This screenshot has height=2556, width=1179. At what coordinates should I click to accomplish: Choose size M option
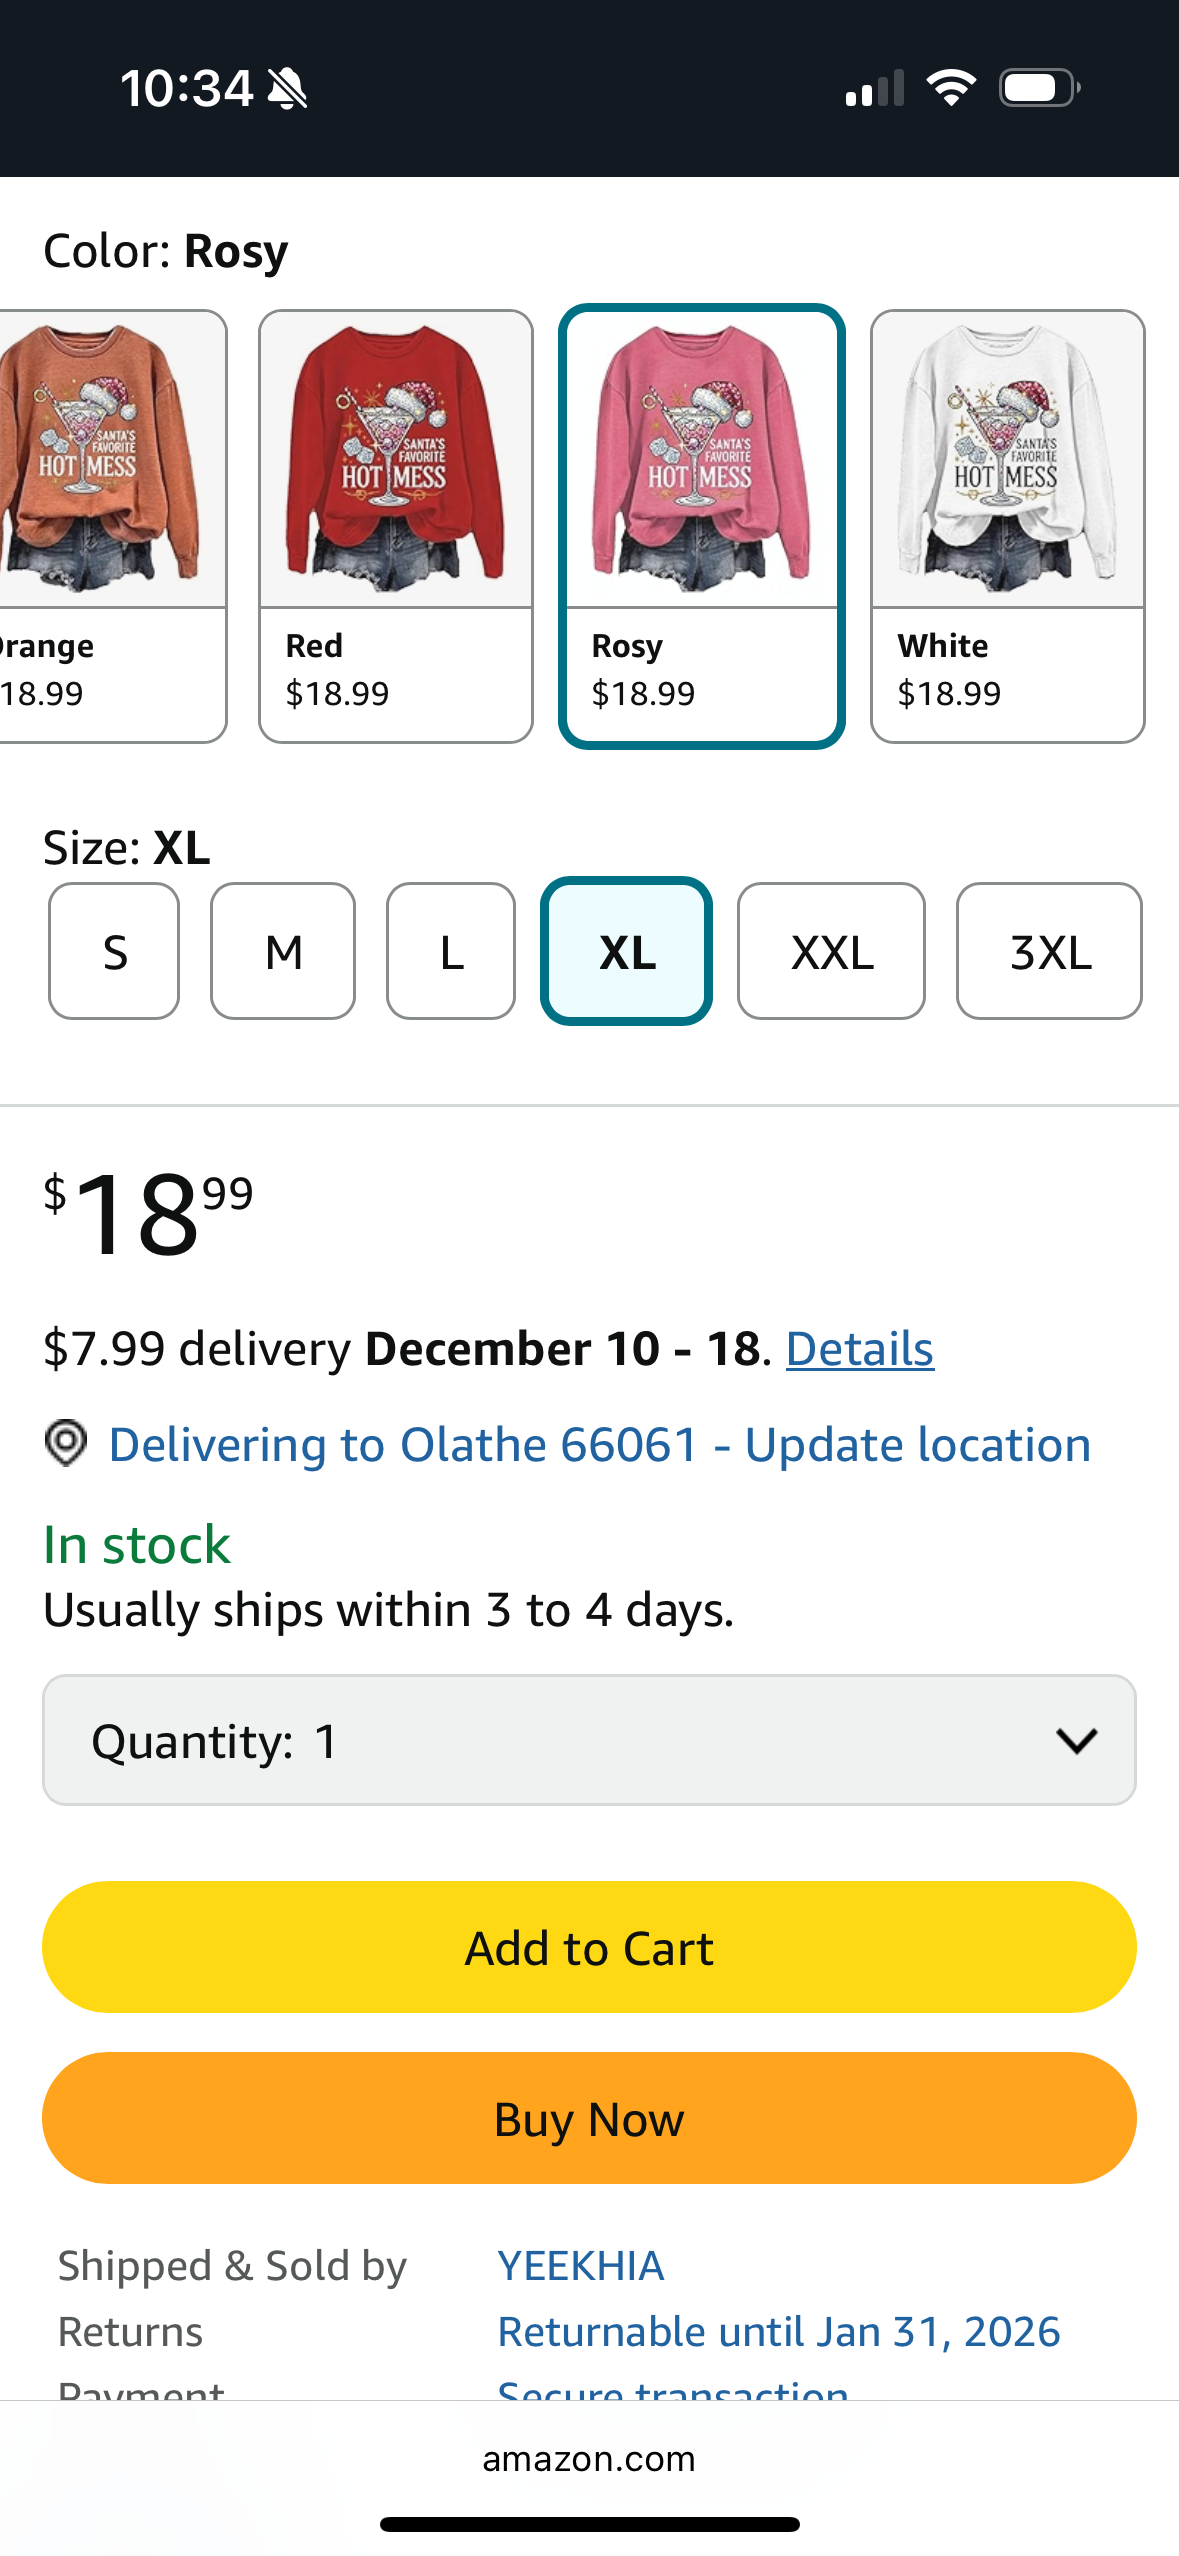283,951
